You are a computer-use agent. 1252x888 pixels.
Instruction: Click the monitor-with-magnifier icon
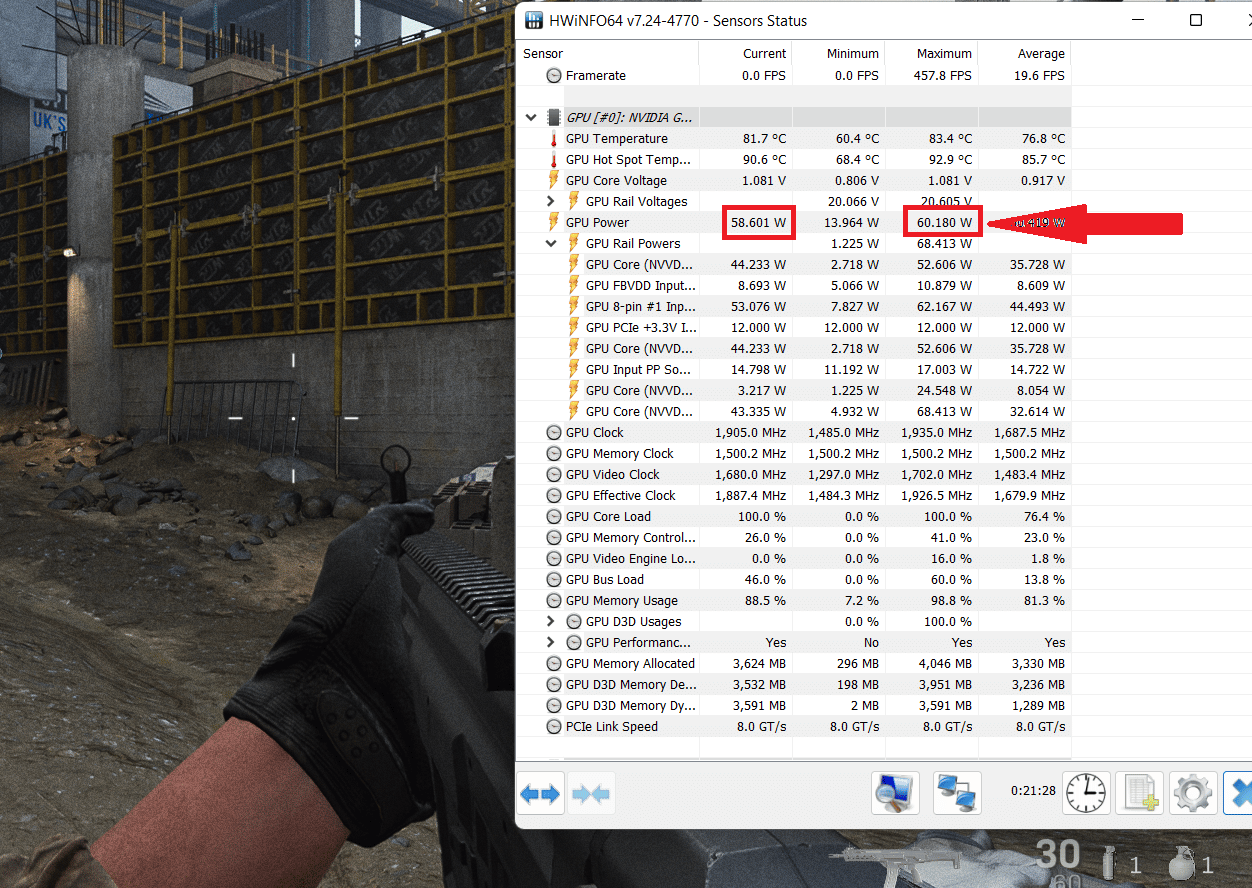[x=895, y=792]
